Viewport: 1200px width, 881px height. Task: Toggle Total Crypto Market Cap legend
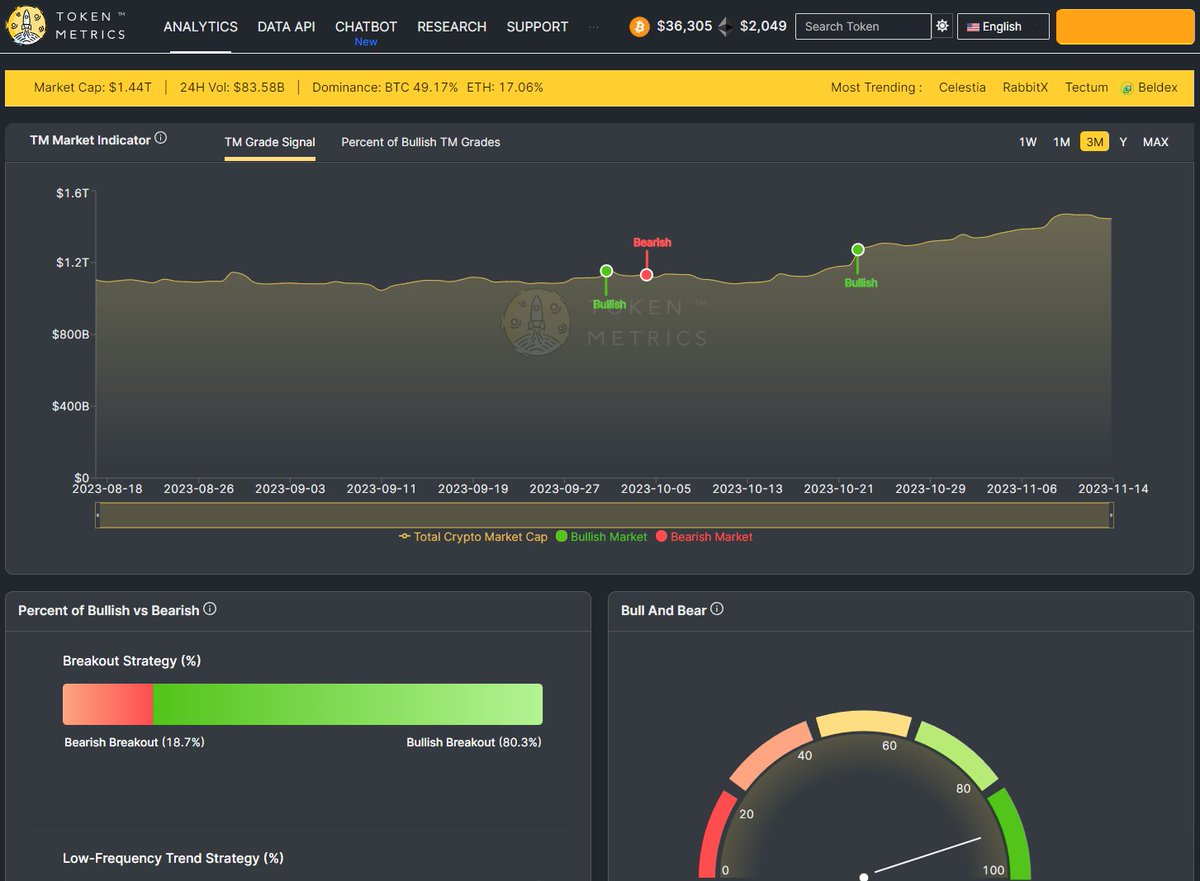pyautogui.click(x=473, y=537)
